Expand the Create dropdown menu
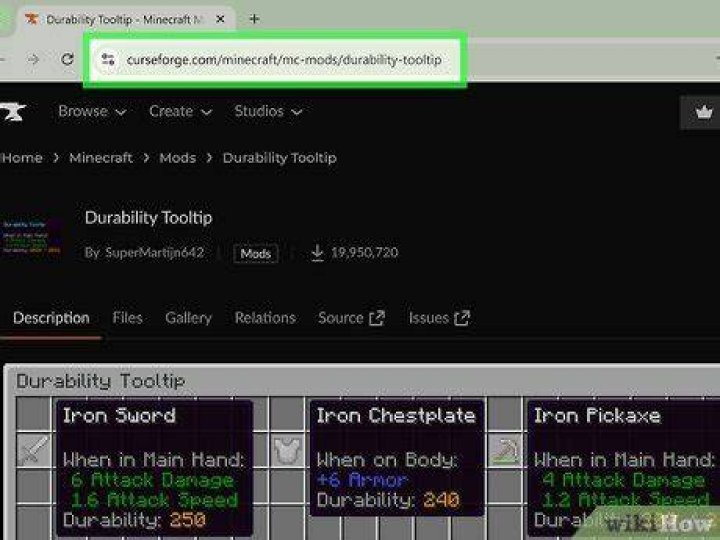 pos(180,112)
